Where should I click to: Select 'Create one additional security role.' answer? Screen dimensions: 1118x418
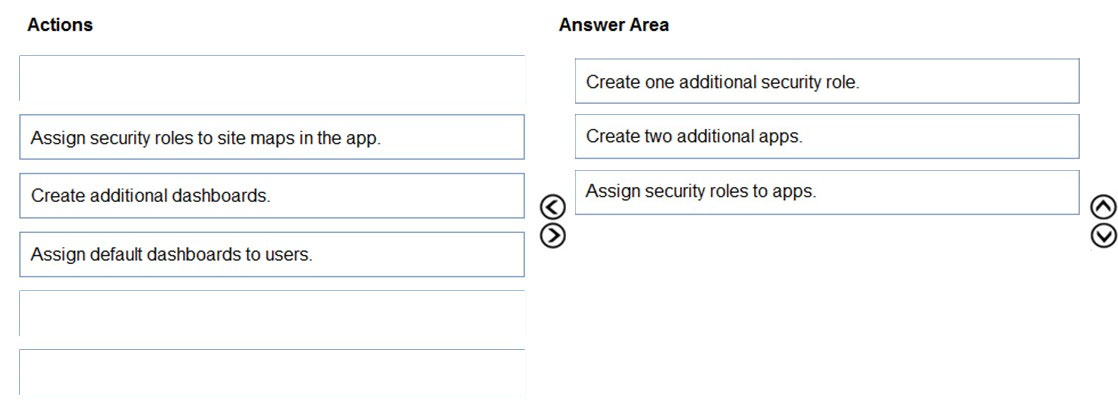(x=827, y=81)
